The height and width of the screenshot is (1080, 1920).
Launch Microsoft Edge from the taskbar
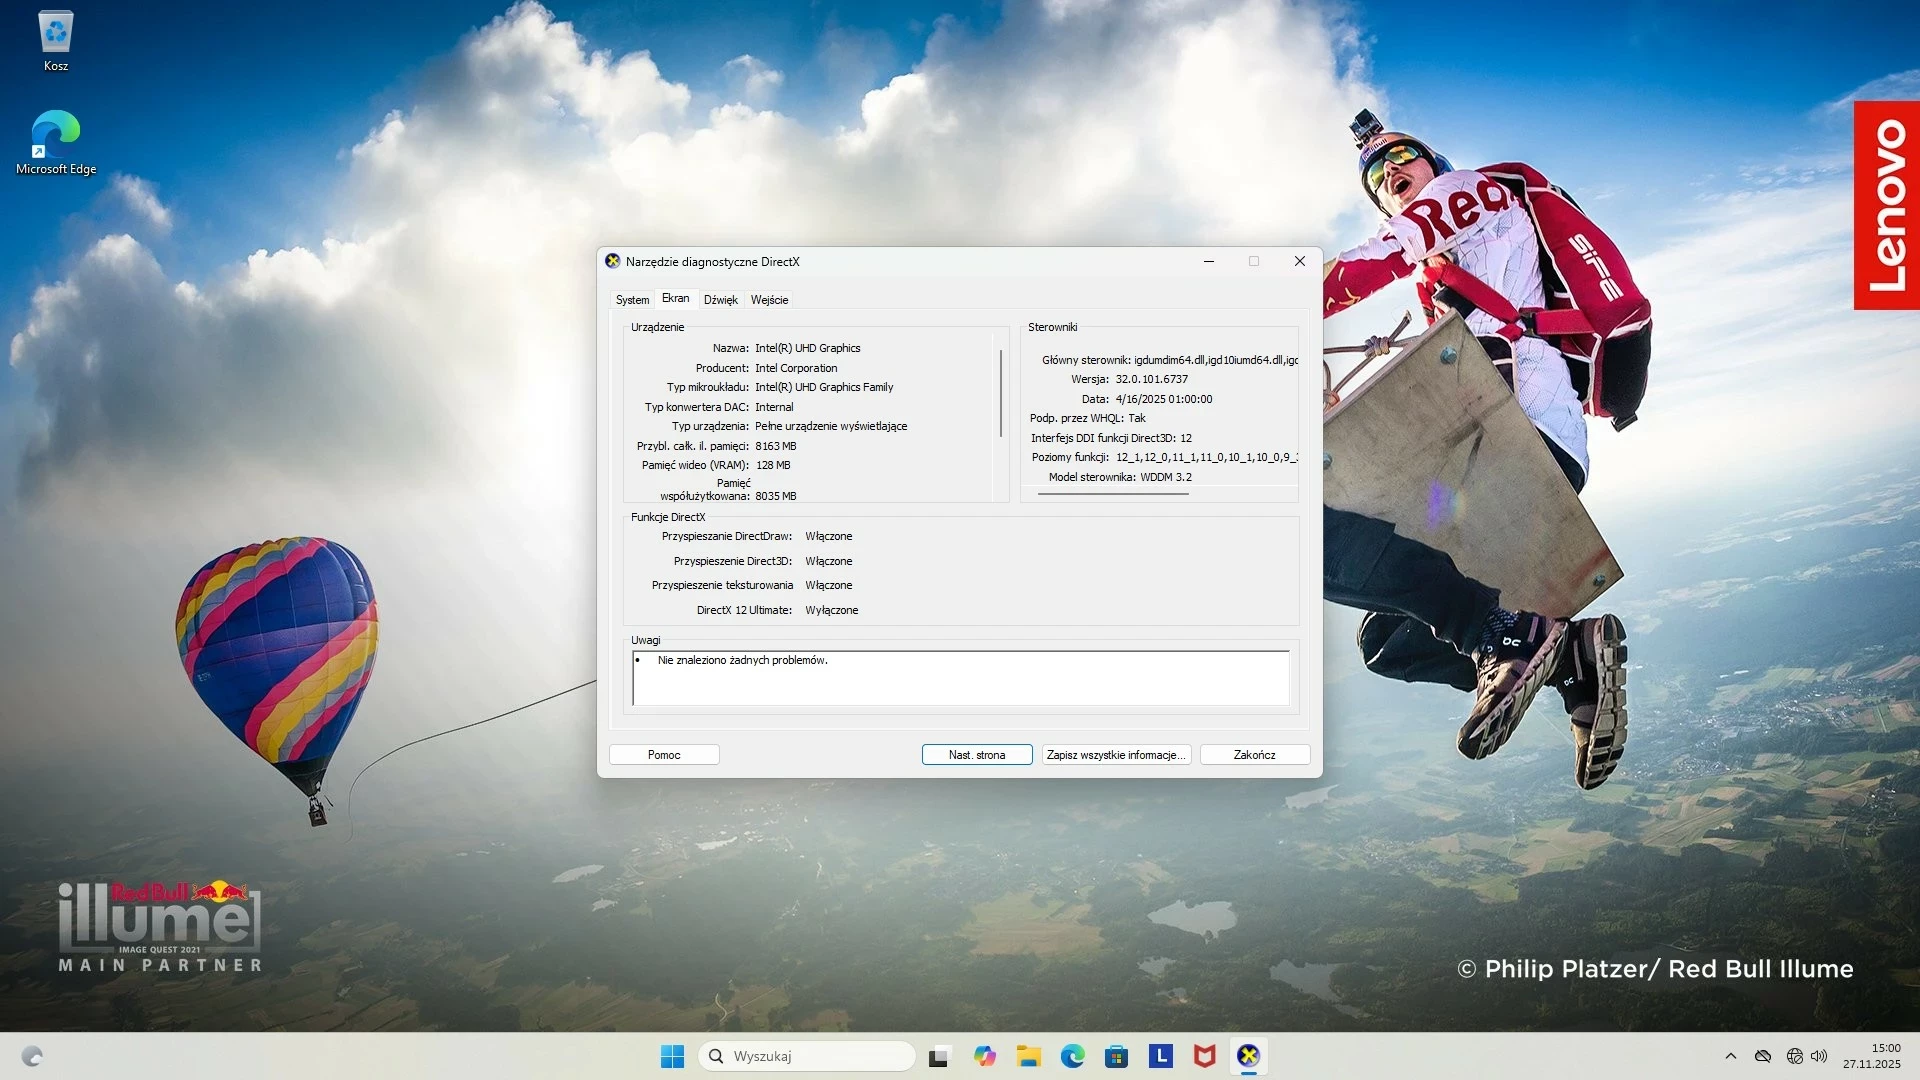click(1073, 1055)
